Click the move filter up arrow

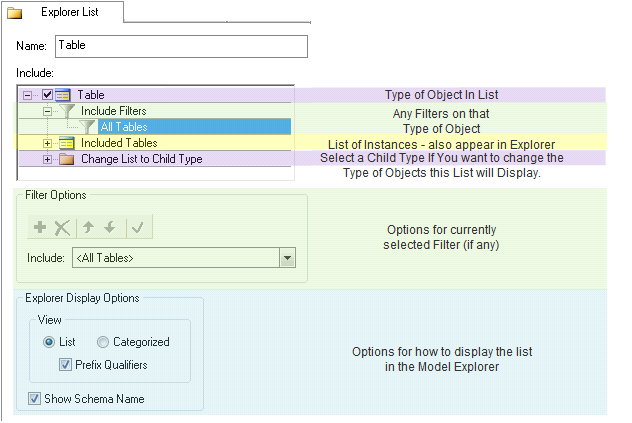pyautogui.click(x=88, y=227)
